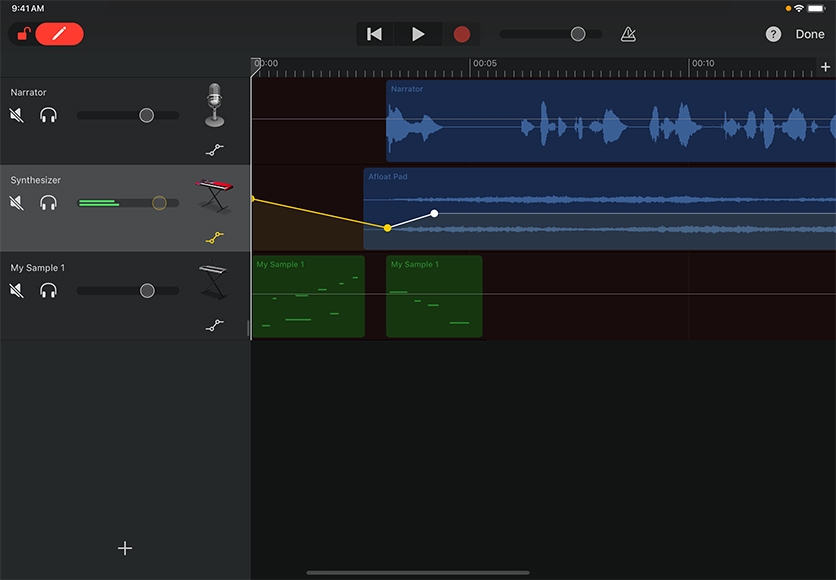Tap Done to exit automation editing
This screenshot has width=836, height=580.
810,34
